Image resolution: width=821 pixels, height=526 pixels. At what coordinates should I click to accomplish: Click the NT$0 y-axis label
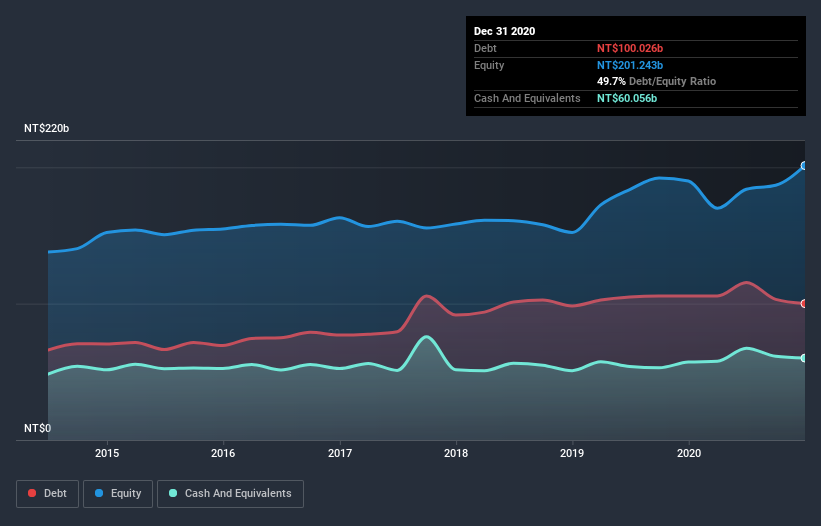click(38, 428)
